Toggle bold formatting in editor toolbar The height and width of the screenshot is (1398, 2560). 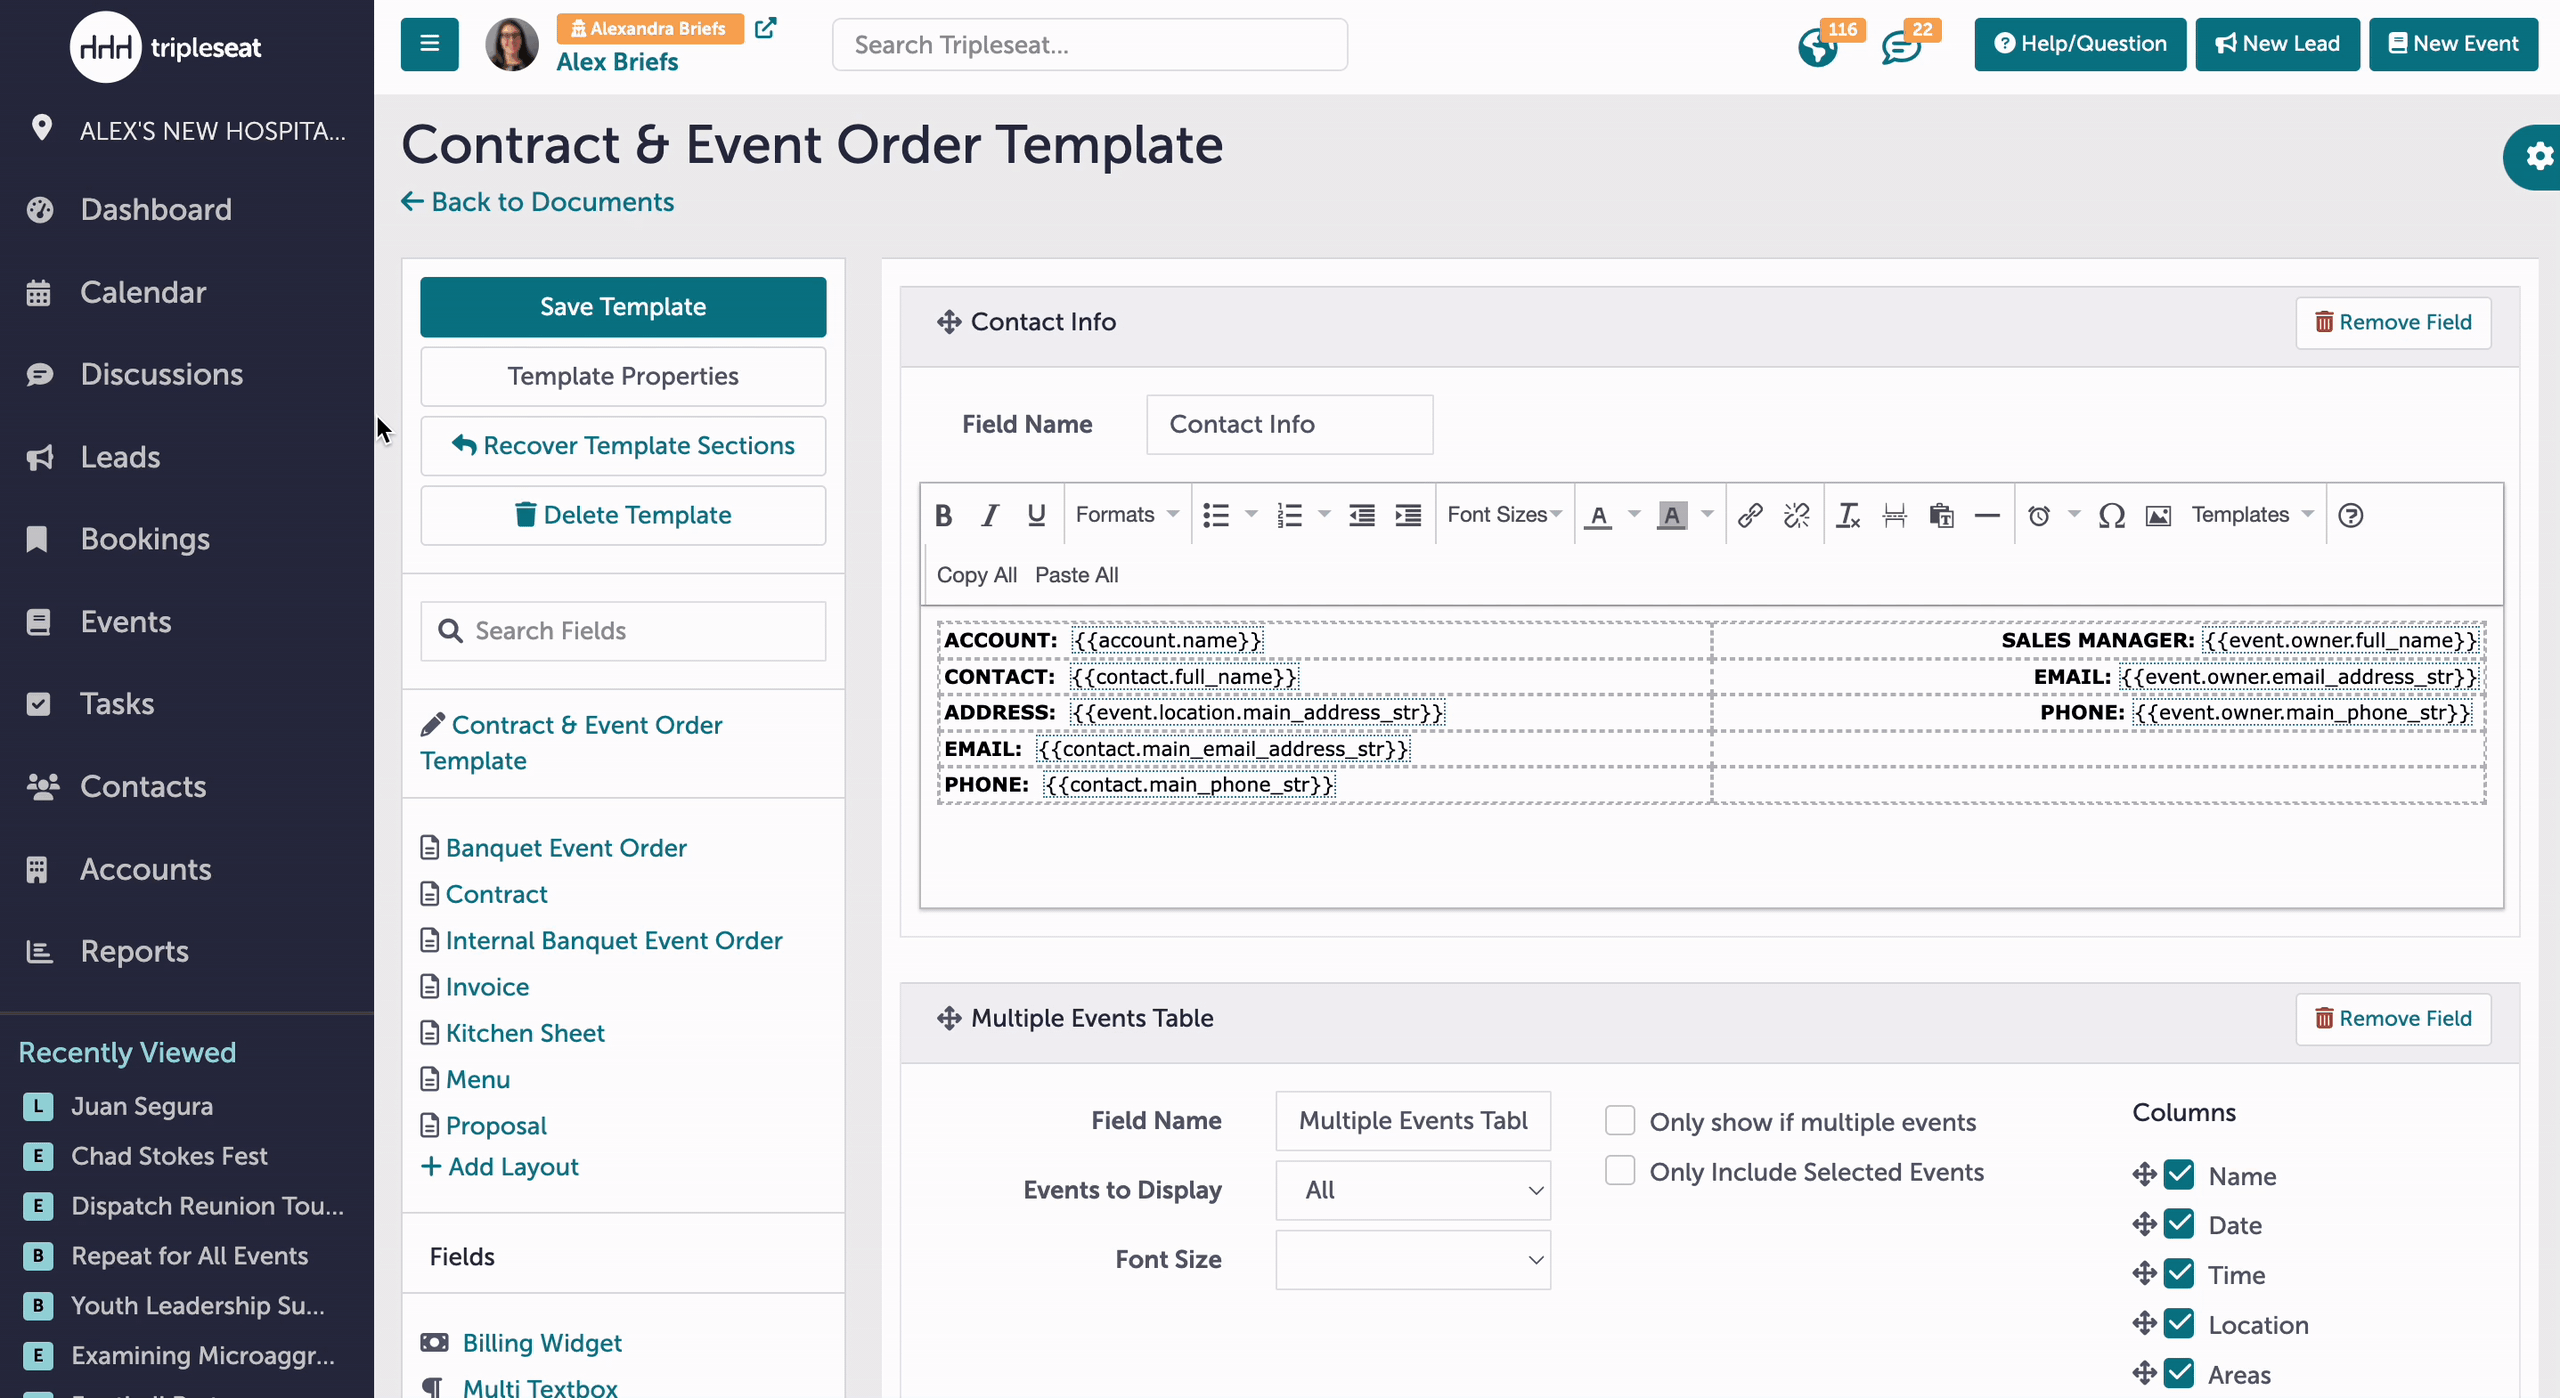tap(943, 515)
